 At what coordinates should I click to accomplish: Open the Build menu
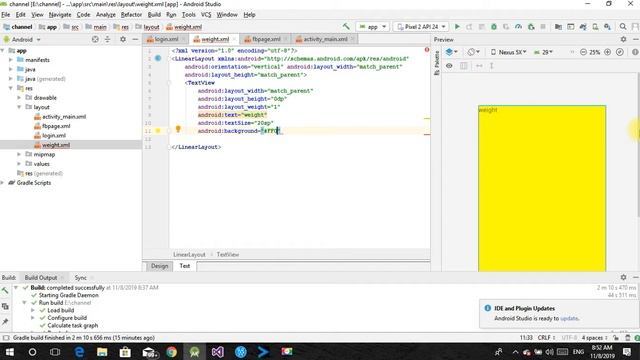click(154, 14)
